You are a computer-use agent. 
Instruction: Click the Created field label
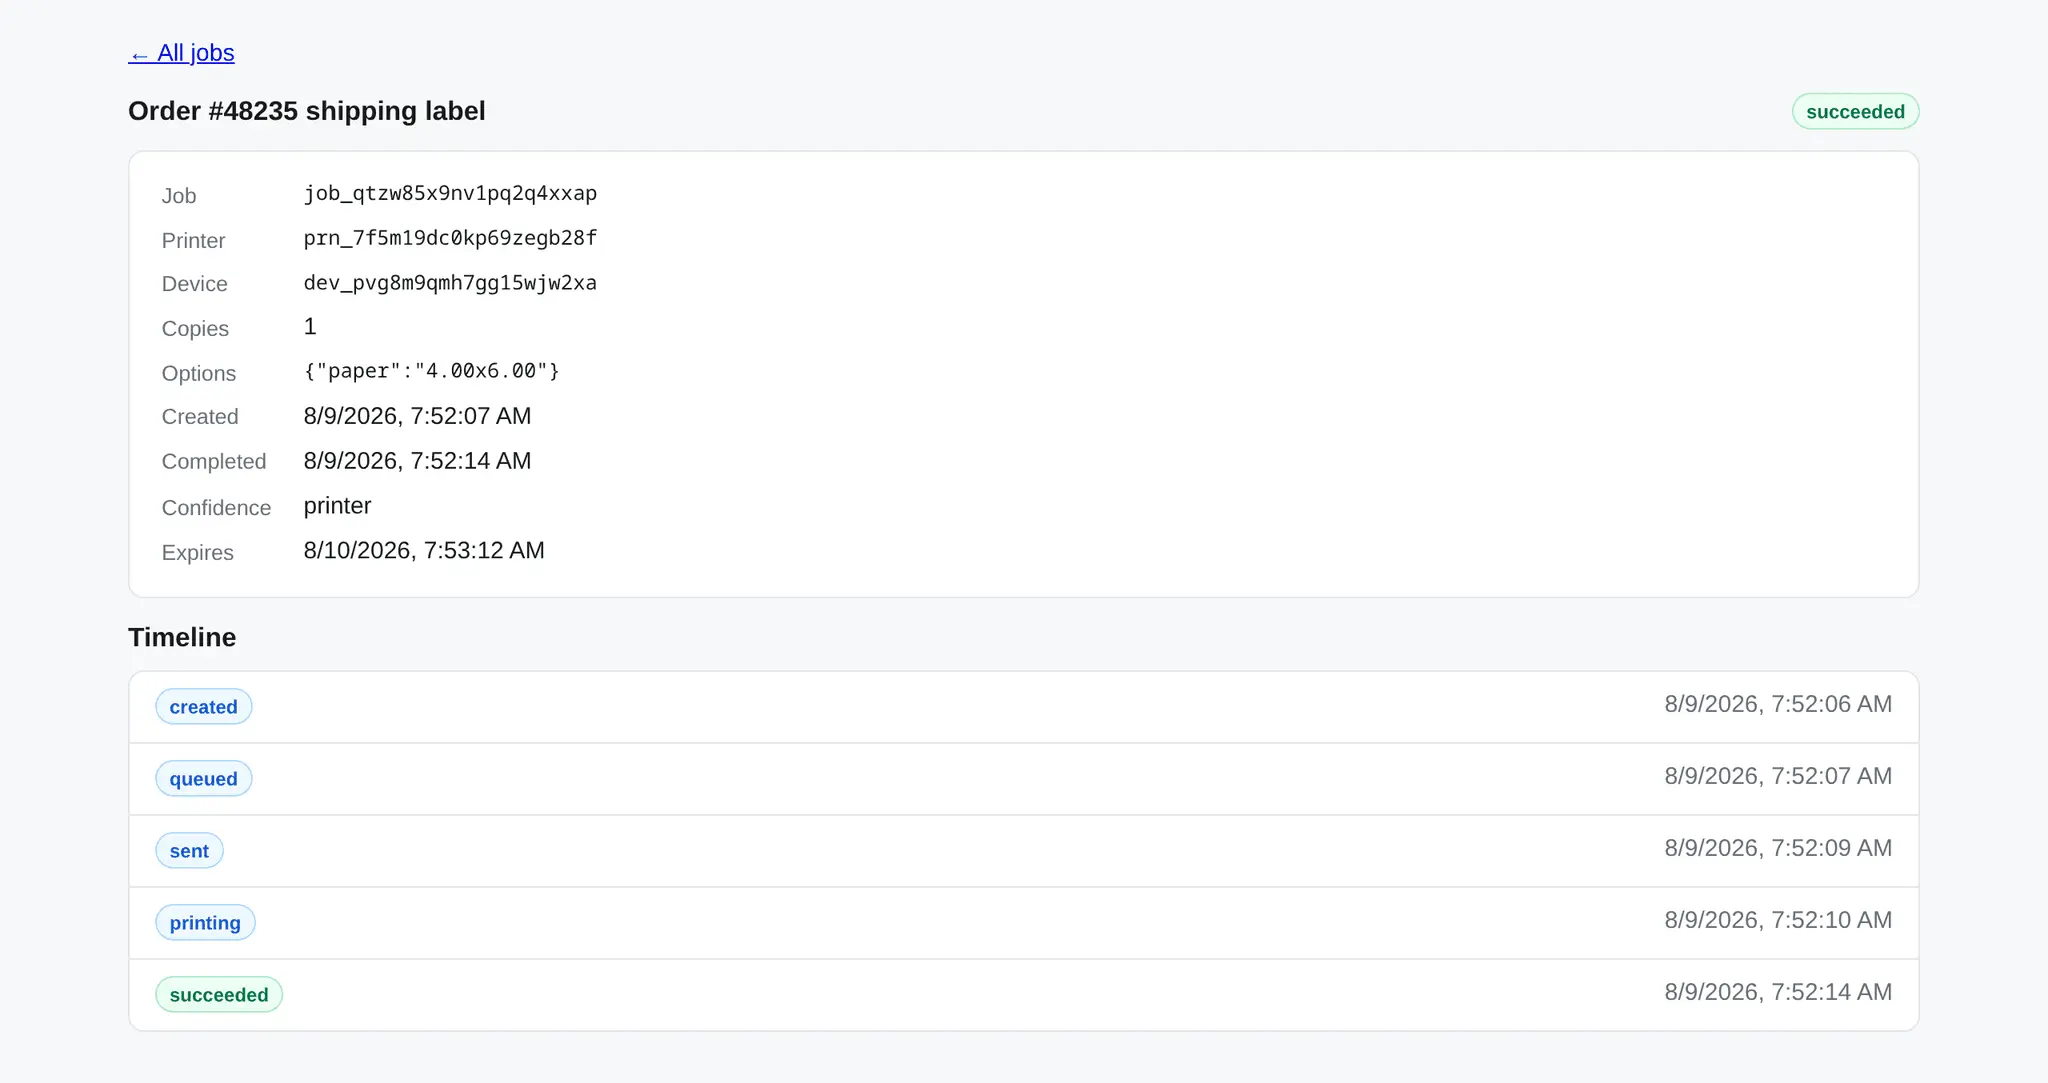[x=200, y=417]
